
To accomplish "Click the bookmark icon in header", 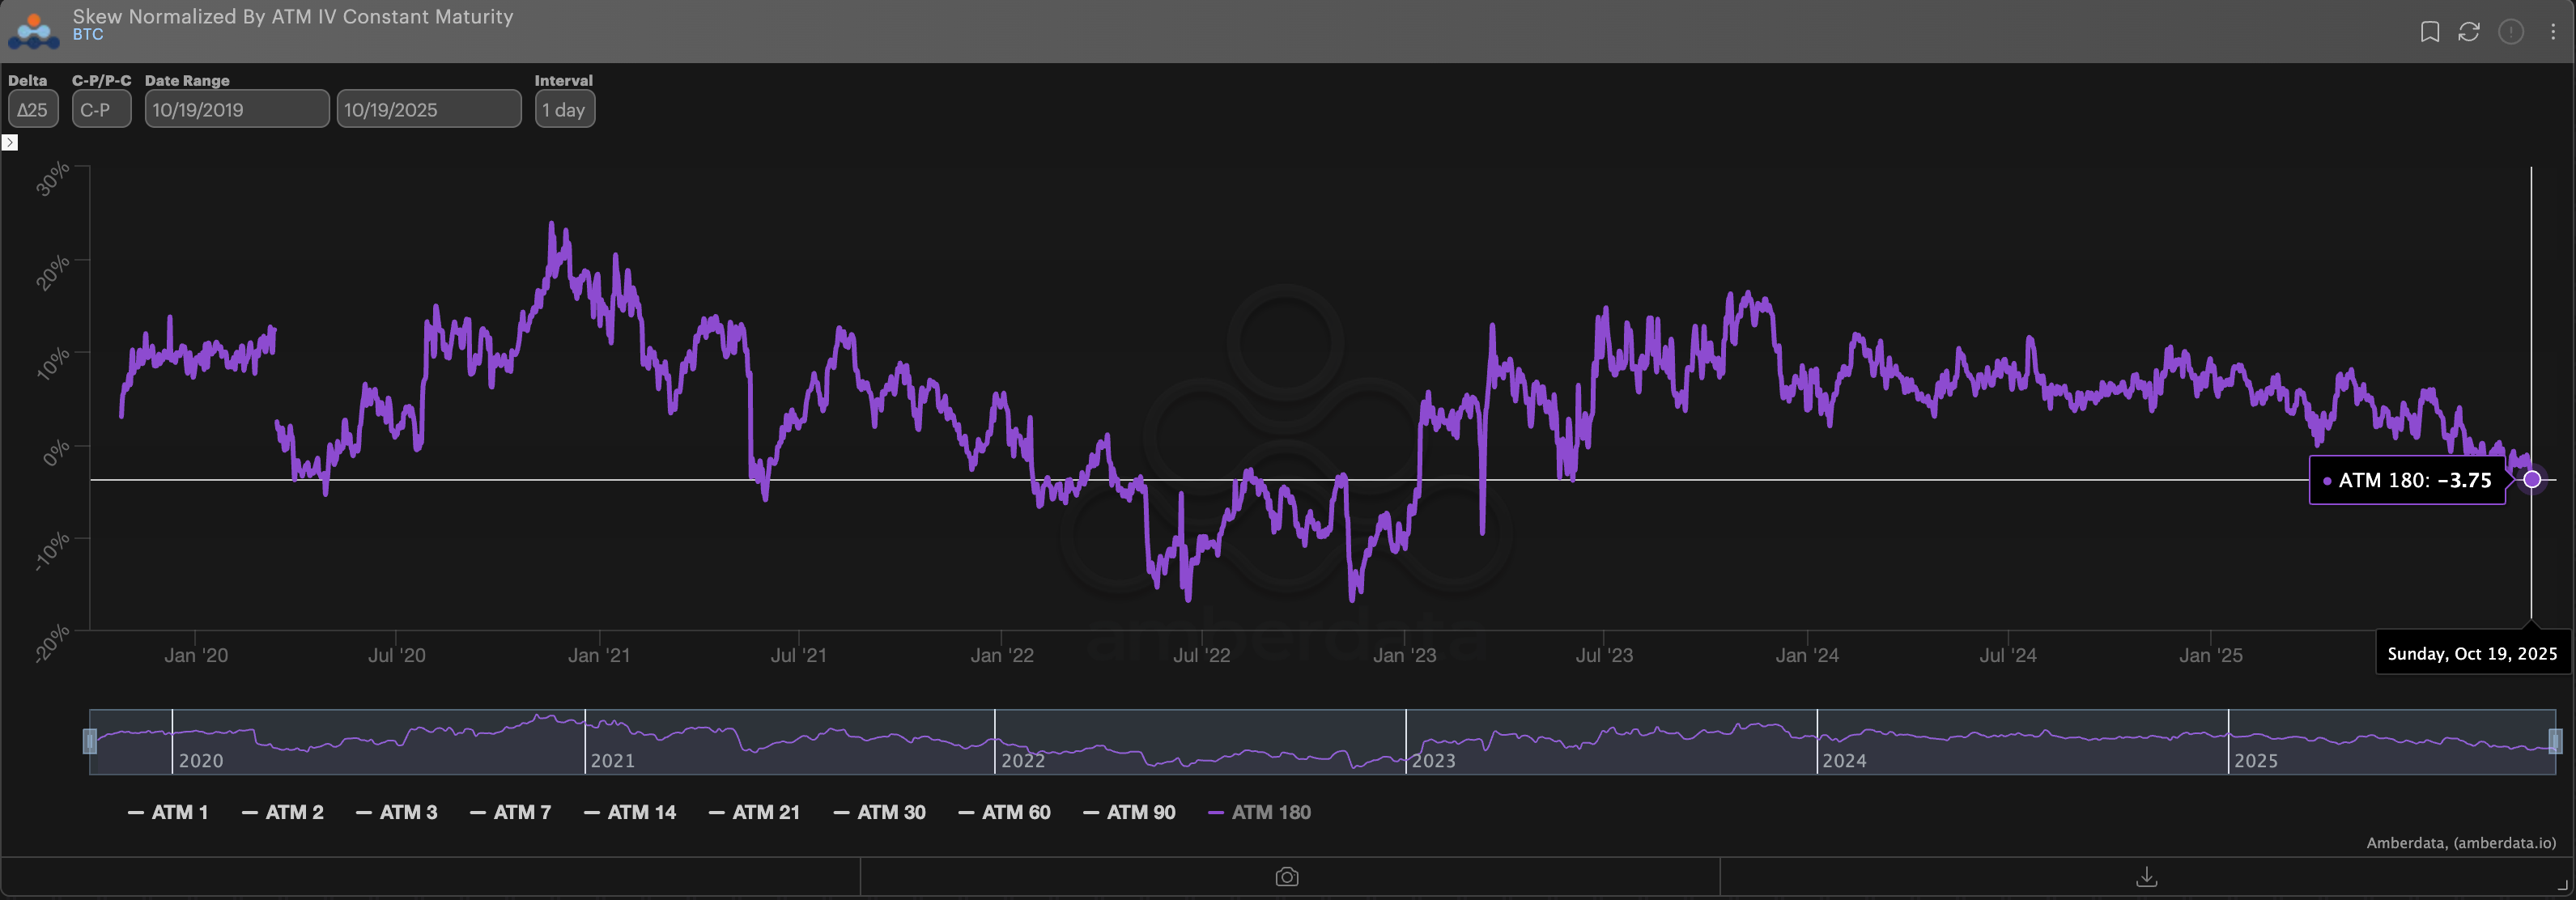I will (x=2429, y=32).
